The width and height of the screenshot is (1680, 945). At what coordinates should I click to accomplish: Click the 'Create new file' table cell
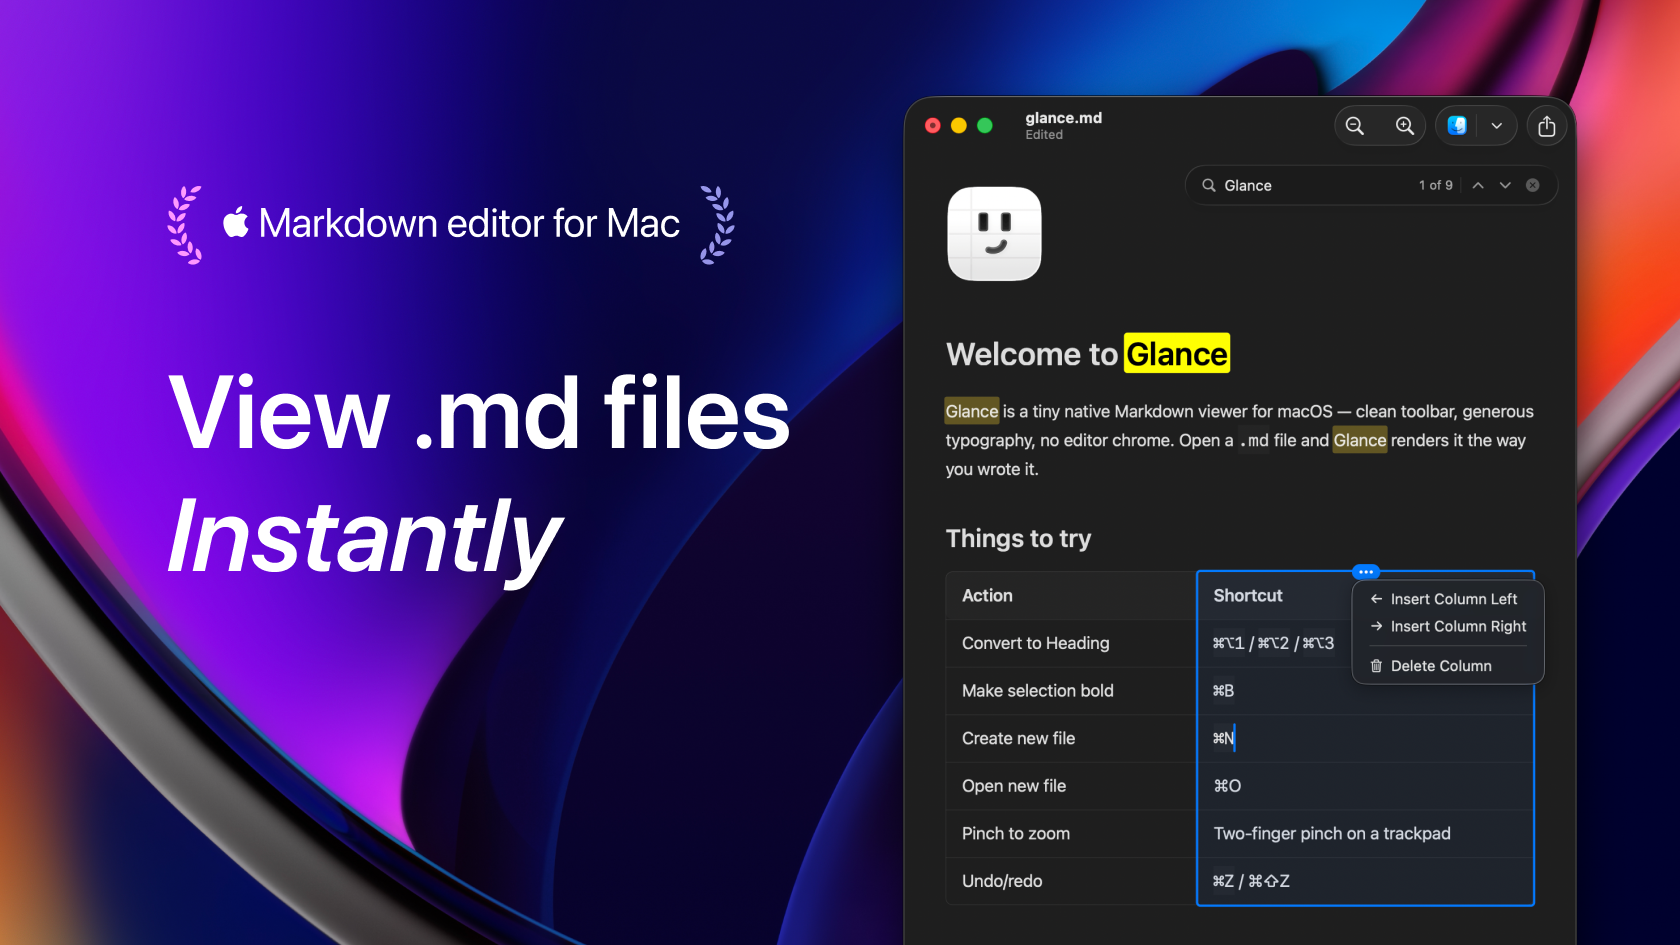pyautogui.click(x=1071, y=738)
